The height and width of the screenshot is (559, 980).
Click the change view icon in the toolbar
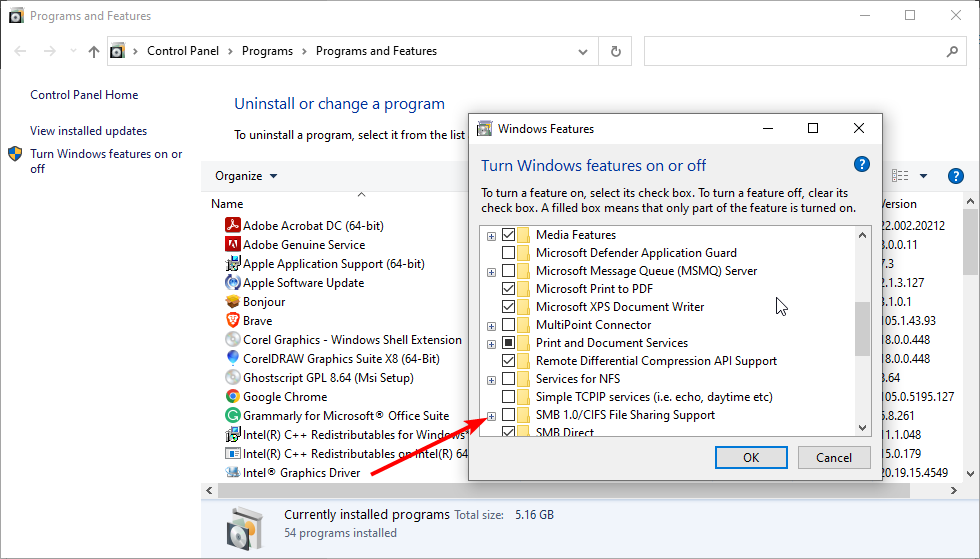(900, 176)
